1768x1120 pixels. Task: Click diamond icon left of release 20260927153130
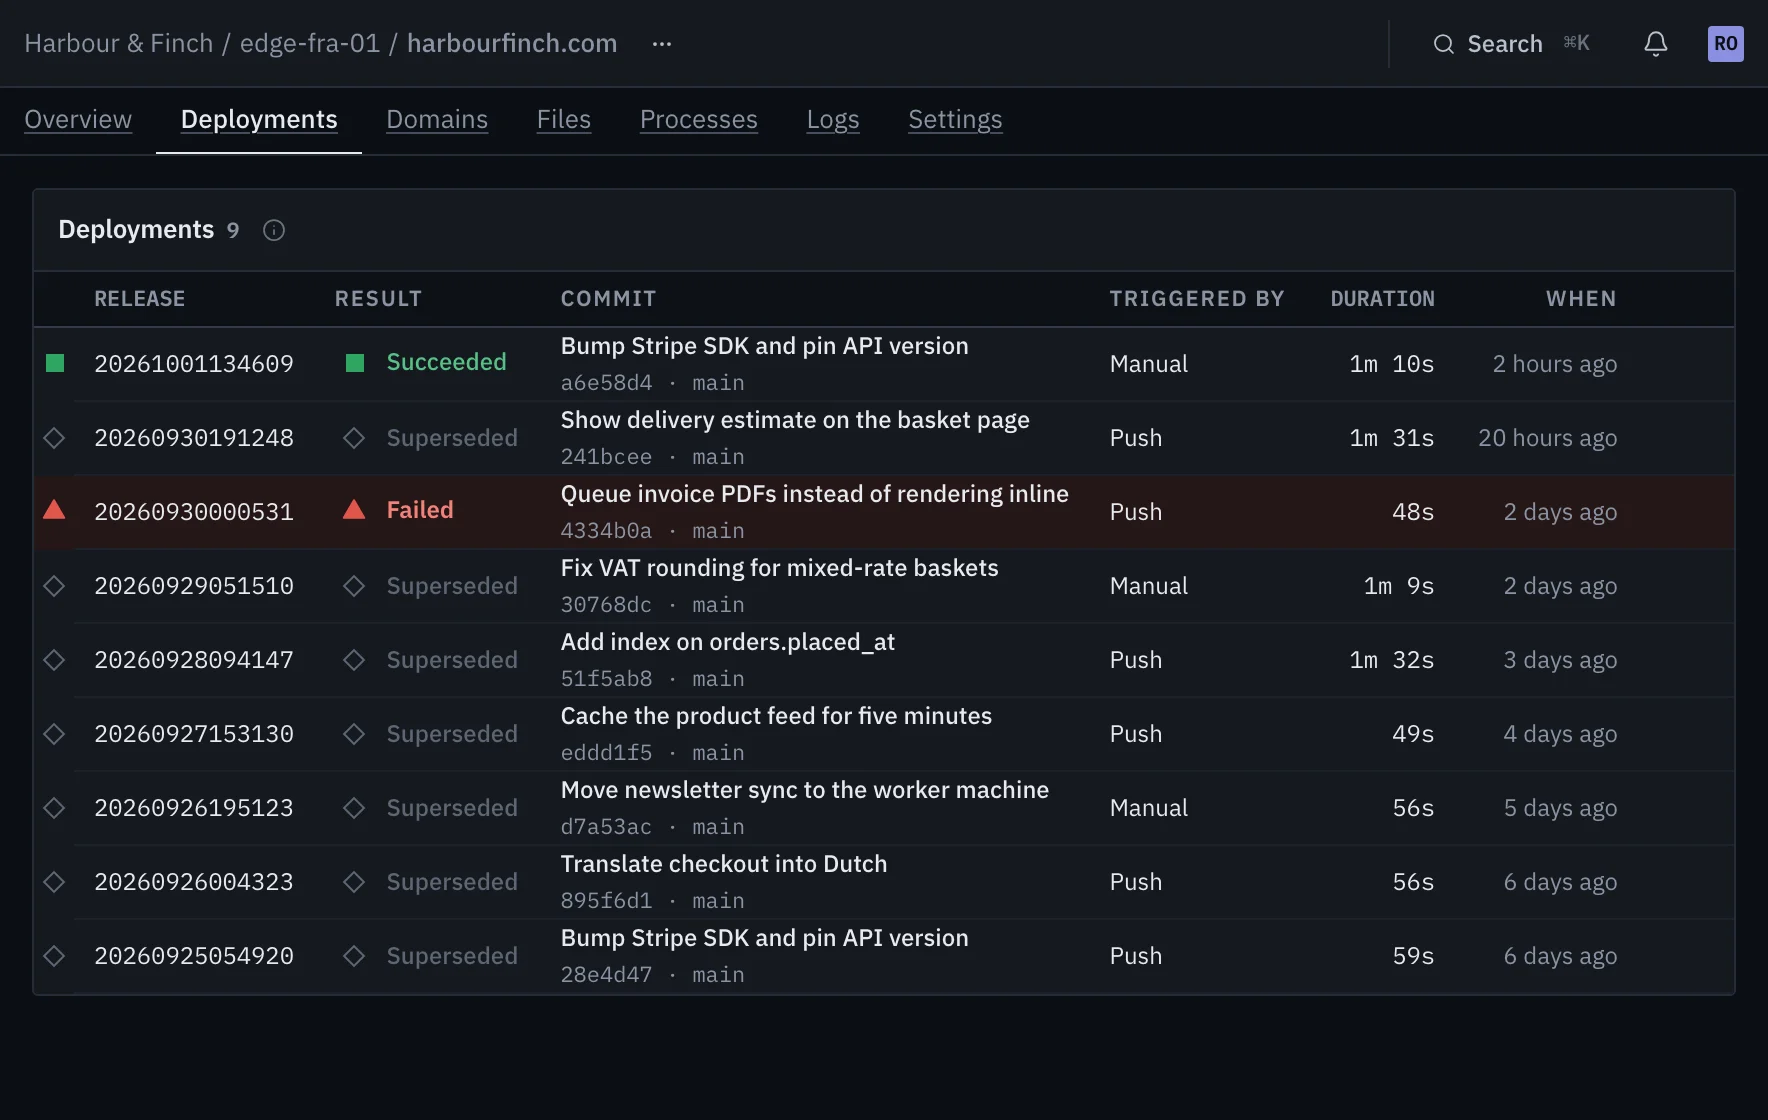point(55,734)
